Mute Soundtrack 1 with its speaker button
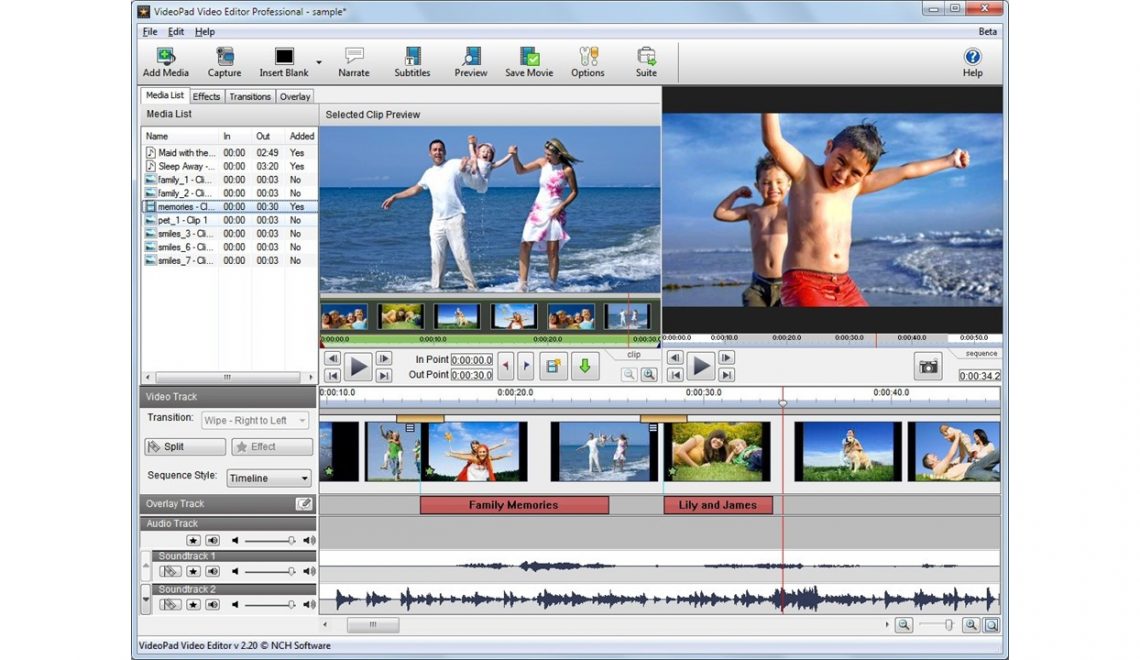The height and width of the screenshot is (660, 1140). point(212,572)
